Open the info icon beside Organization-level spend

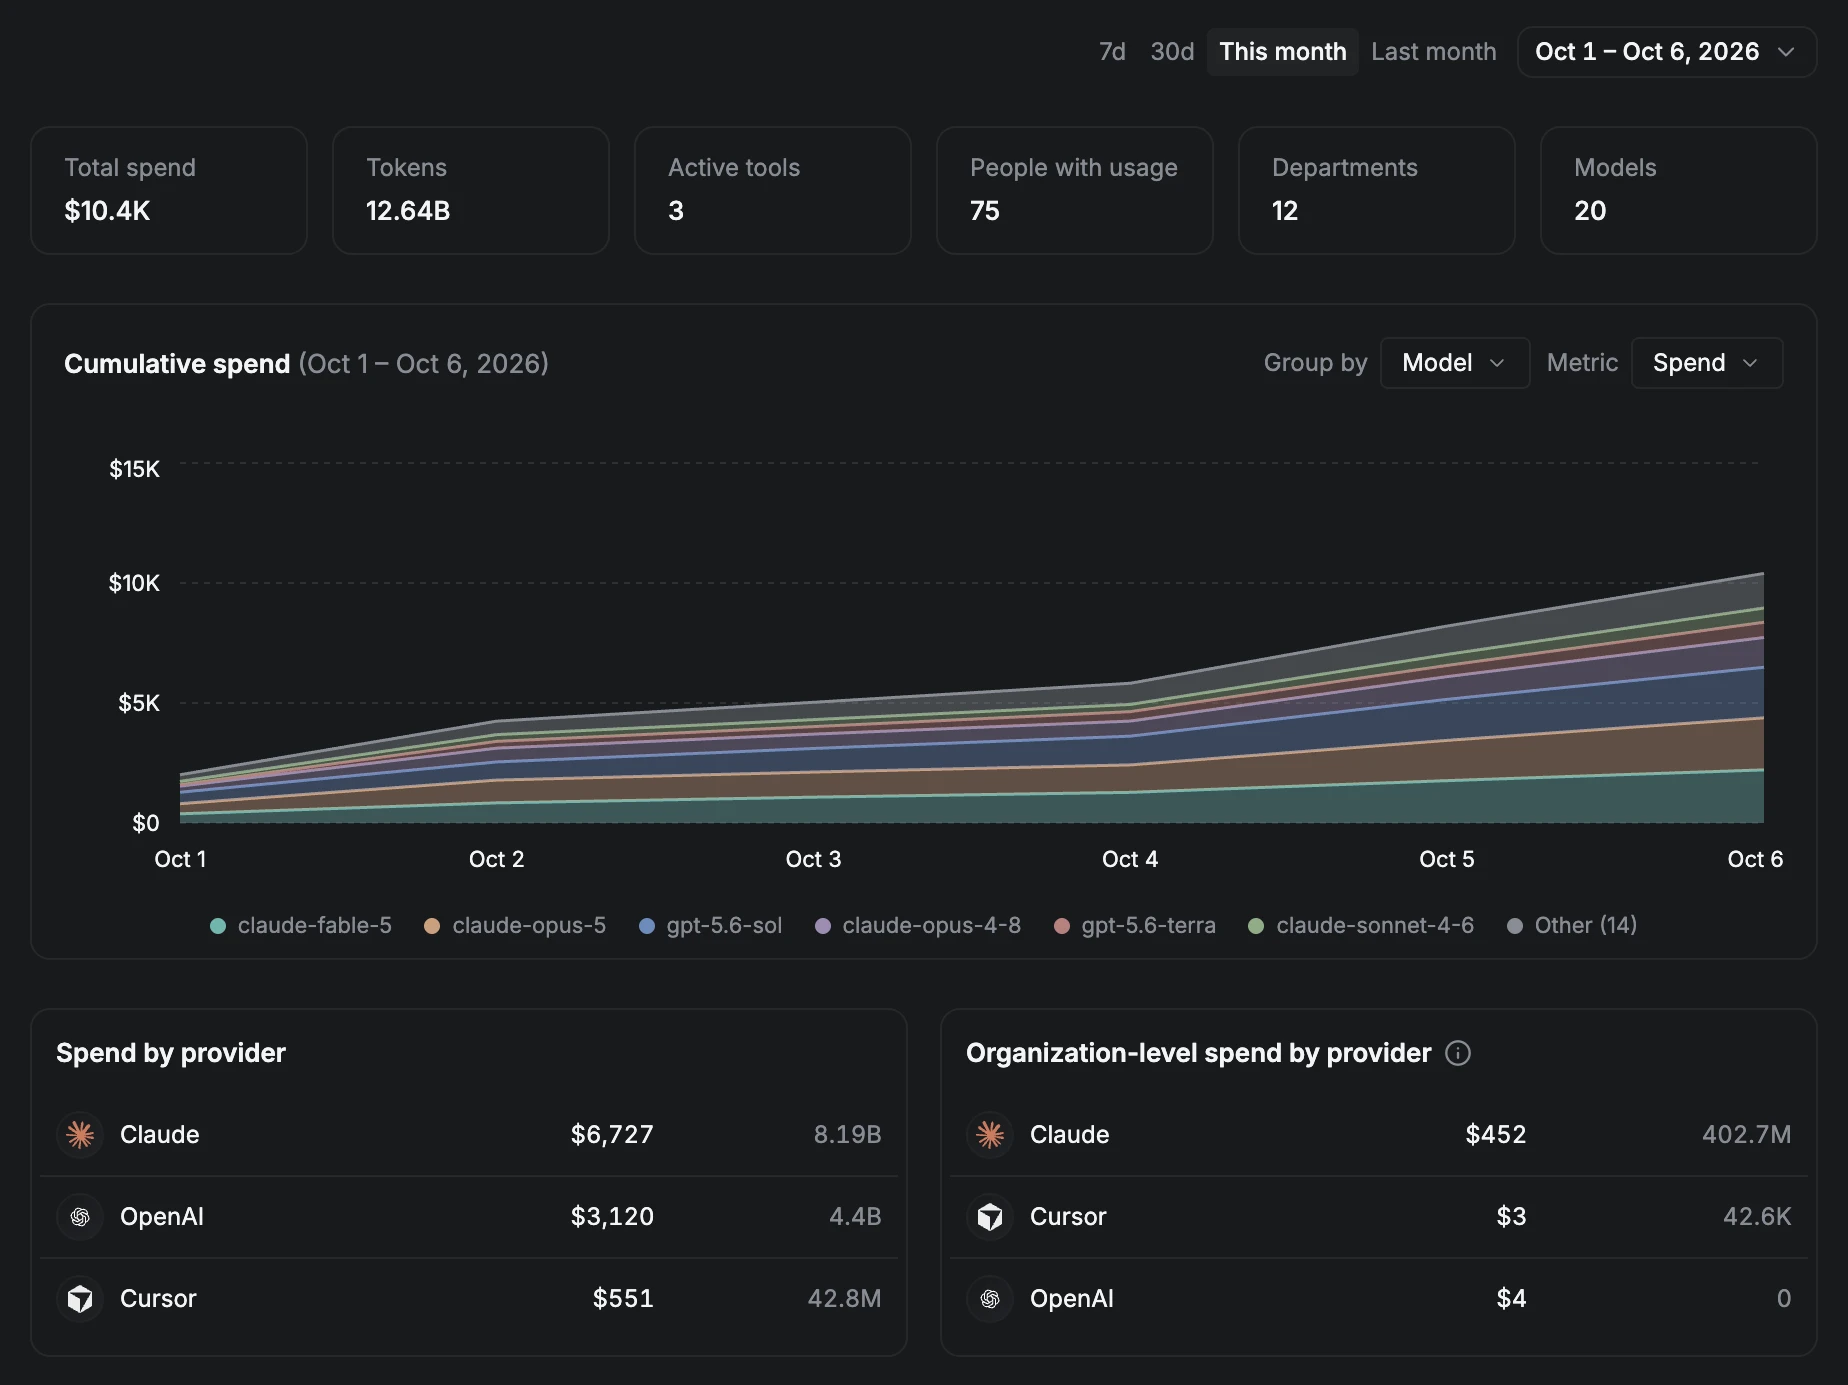1458,1053
